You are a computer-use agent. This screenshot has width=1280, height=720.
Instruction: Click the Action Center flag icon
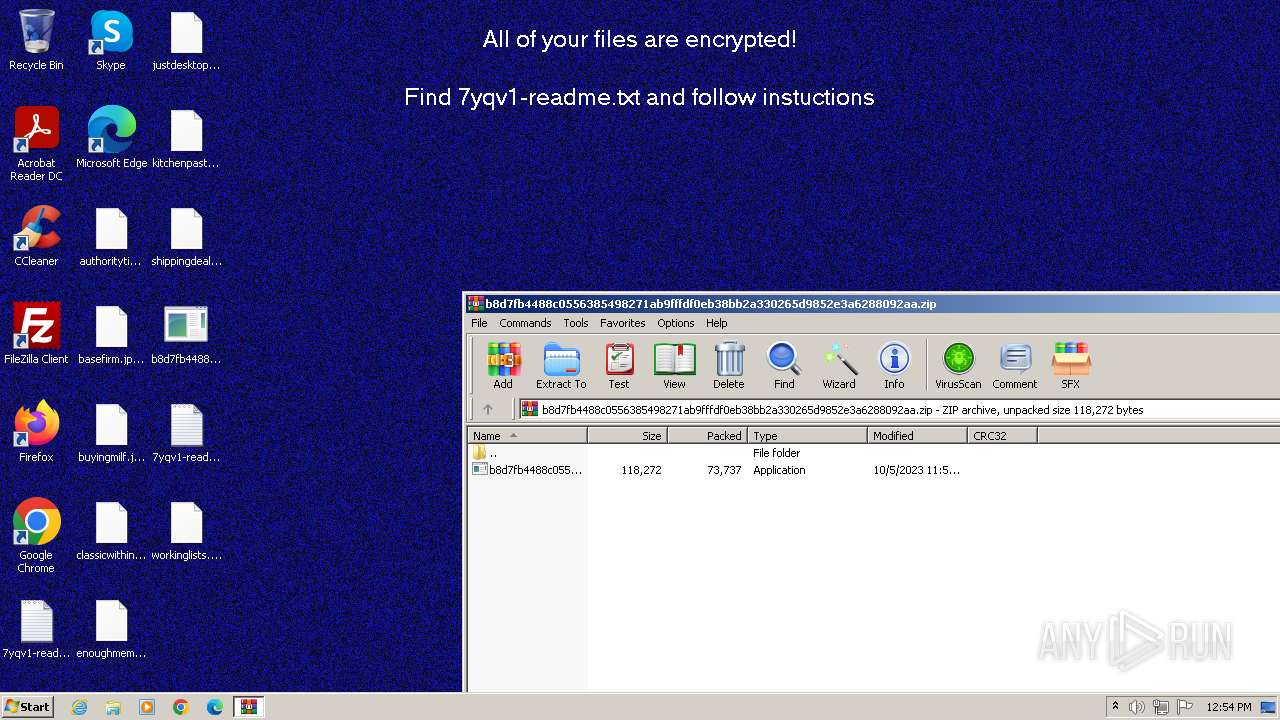(1185, 707)
